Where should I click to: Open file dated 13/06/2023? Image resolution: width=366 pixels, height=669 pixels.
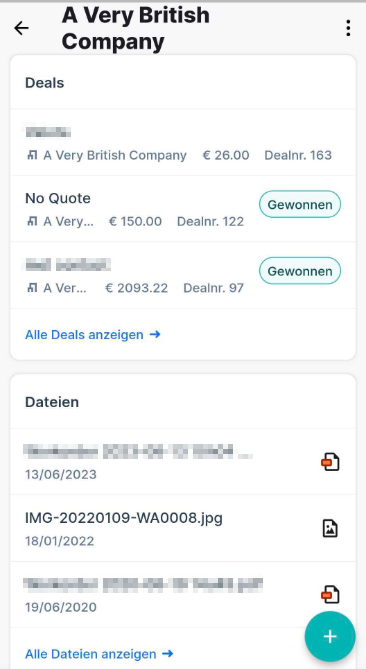click(x=183, y=462)
